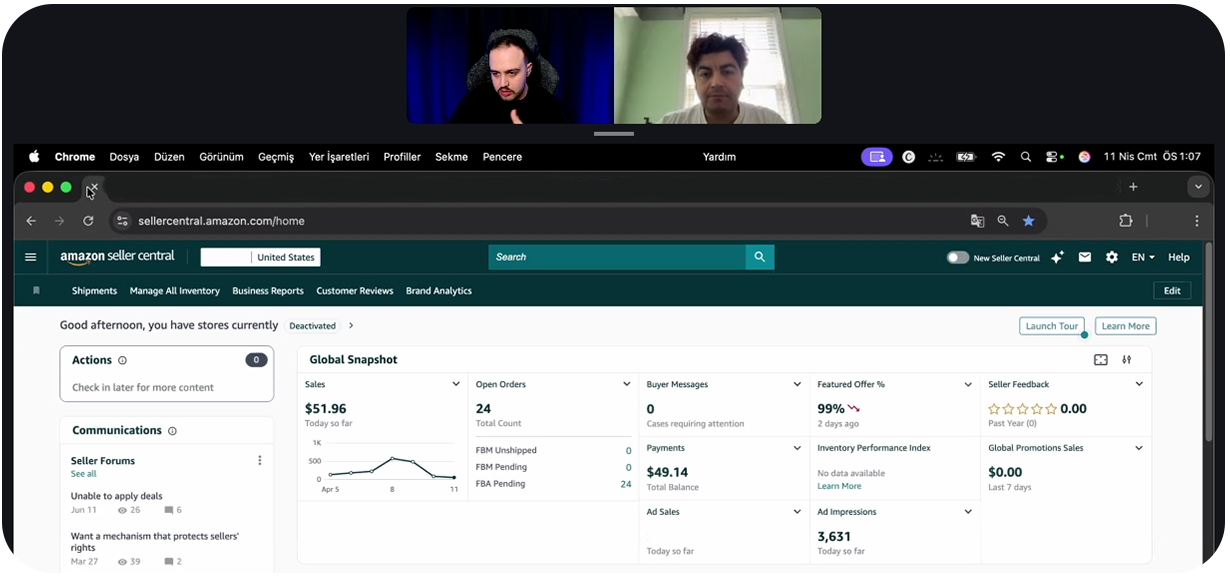Viewport: 1230px width, 580px height.
Task: Click the United States store selector
Action: point(261,257)
